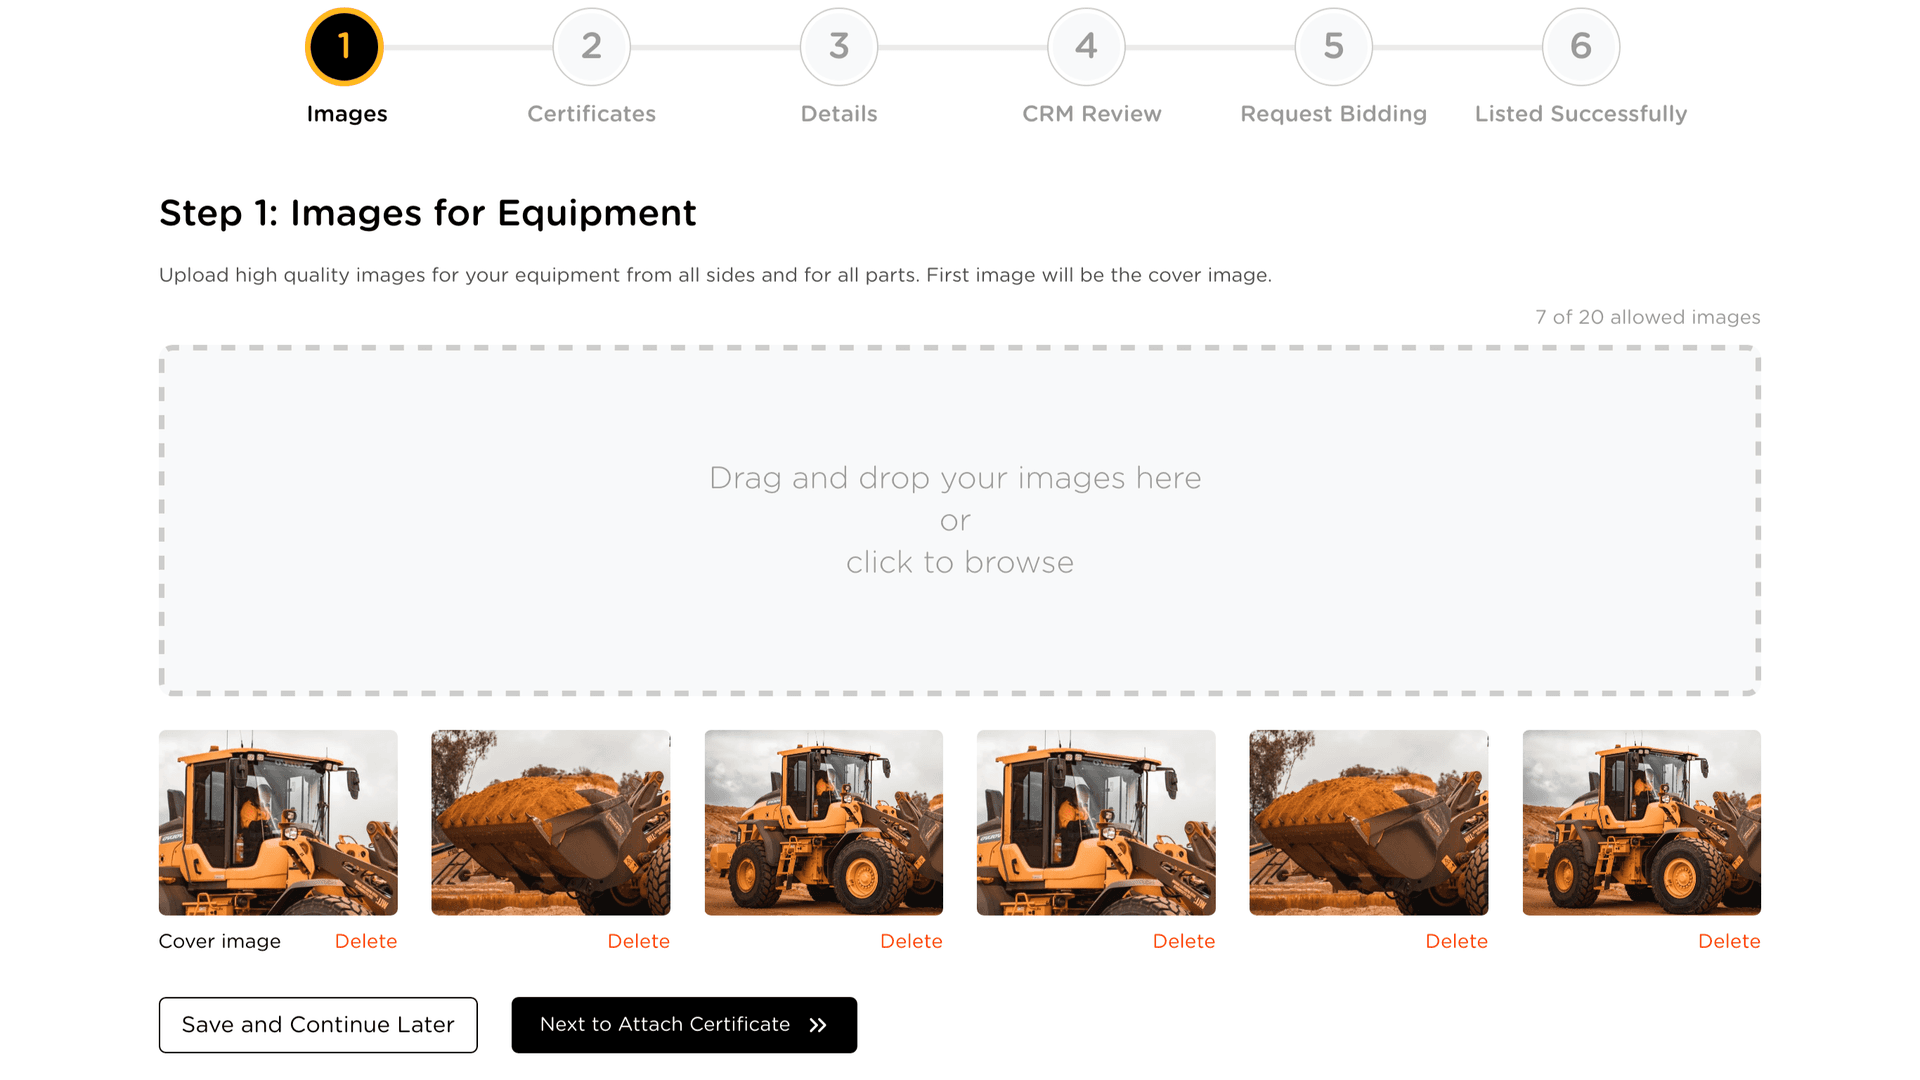
Task: View the fifth thumbnail with dirt bucket
Action: tap(1368, 822)
